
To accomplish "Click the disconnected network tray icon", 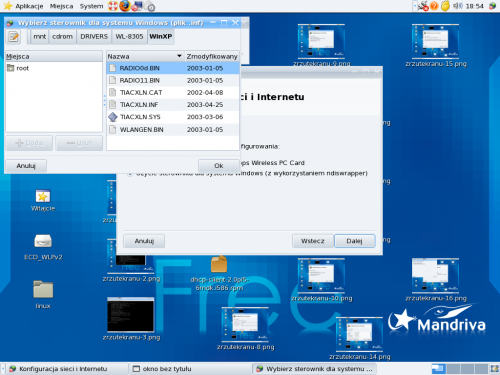I will pyautogui.click(x=423, y=6).
